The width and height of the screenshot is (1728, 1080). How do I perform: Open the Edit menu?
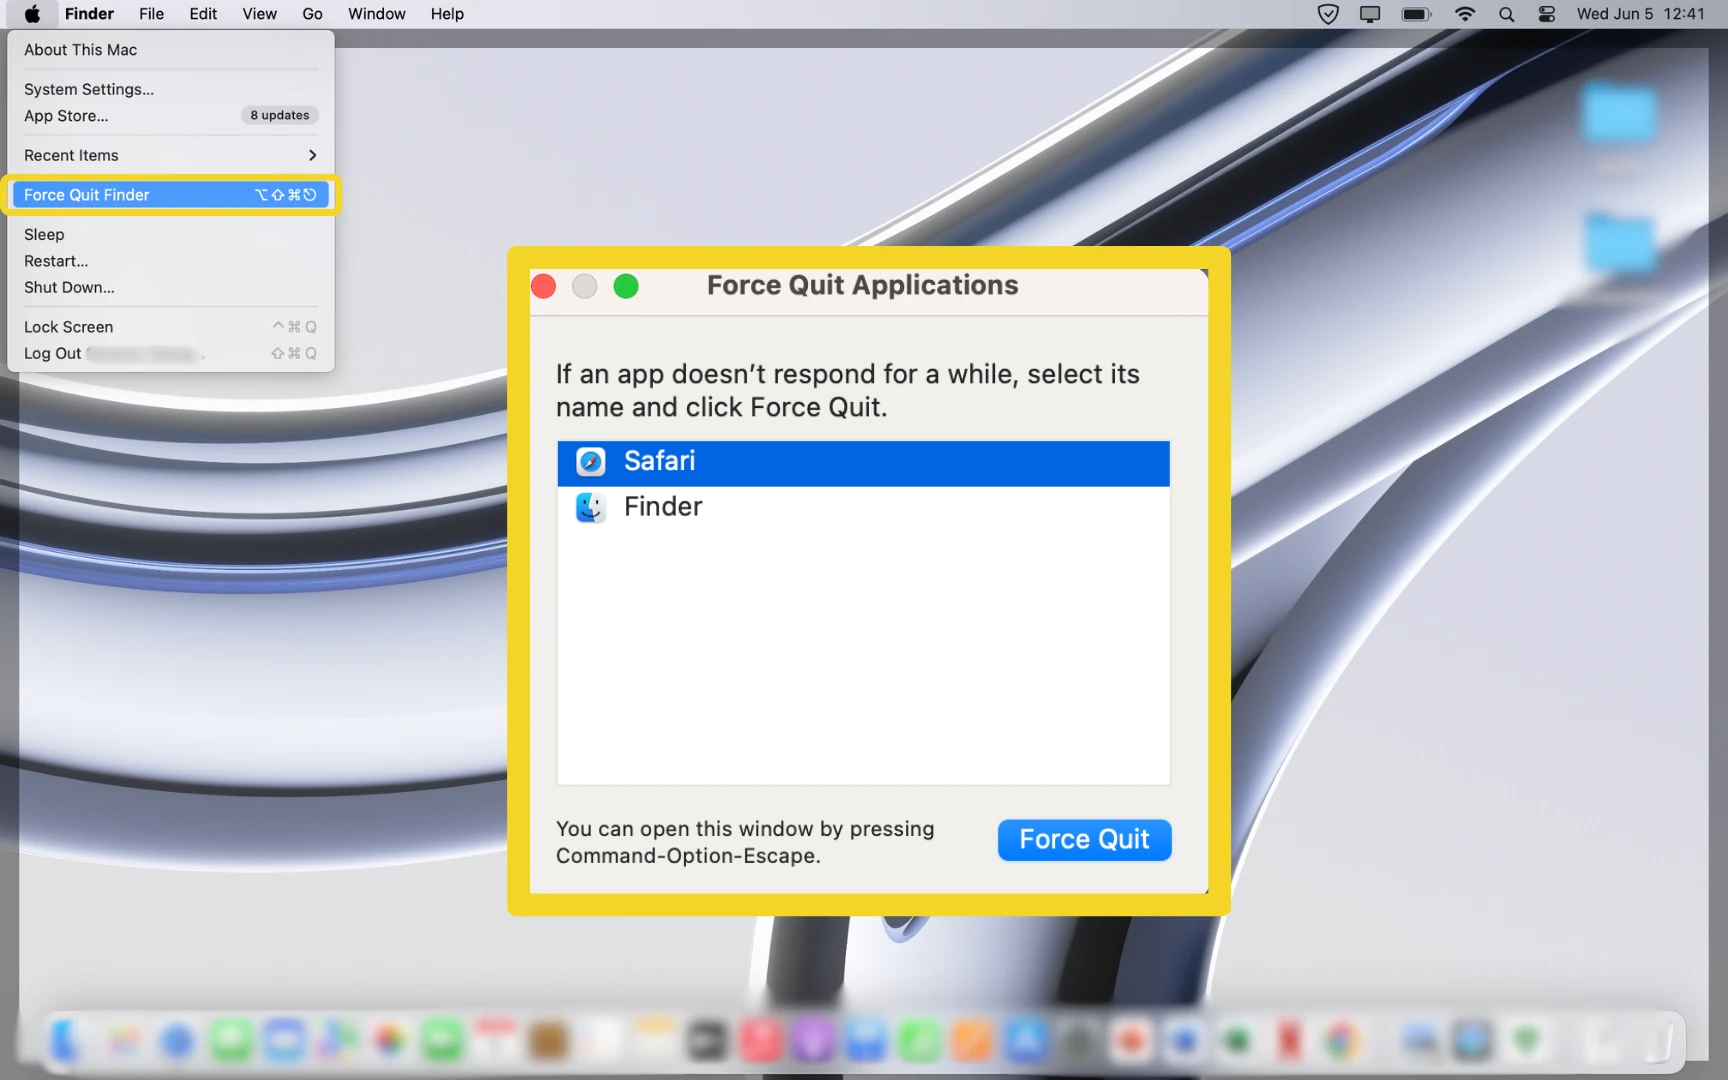tap(203, 14)
